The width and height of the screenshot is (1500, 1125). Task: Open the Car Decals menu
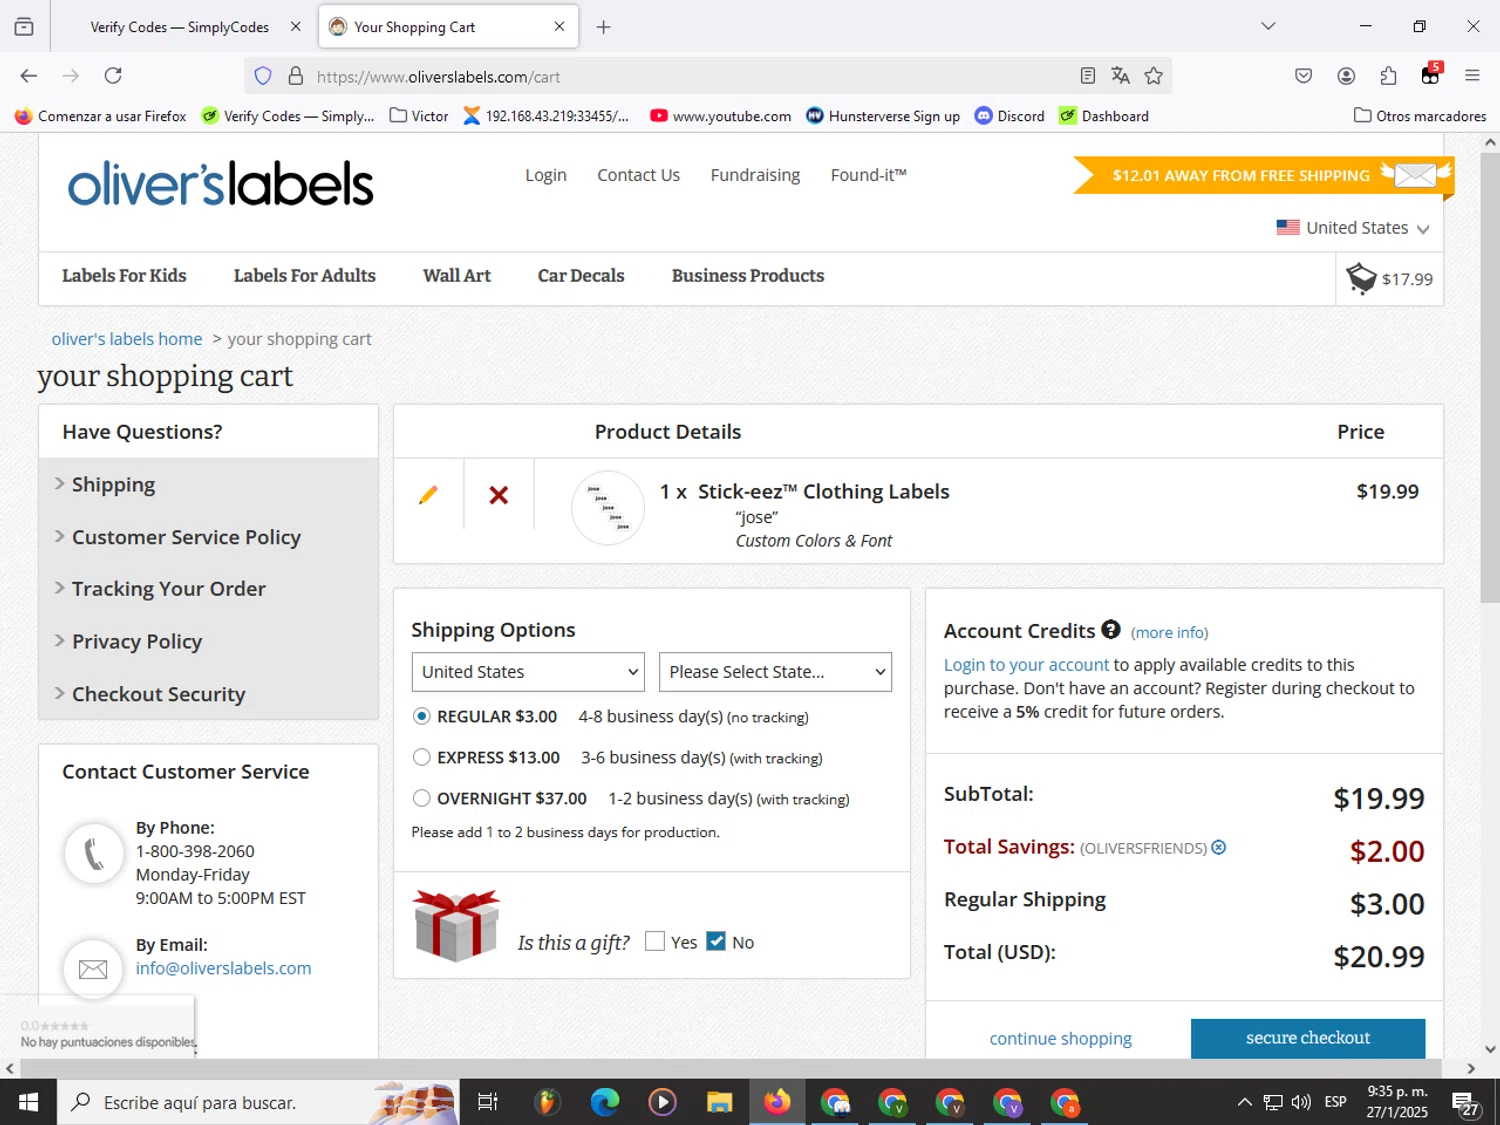[581, 276]
